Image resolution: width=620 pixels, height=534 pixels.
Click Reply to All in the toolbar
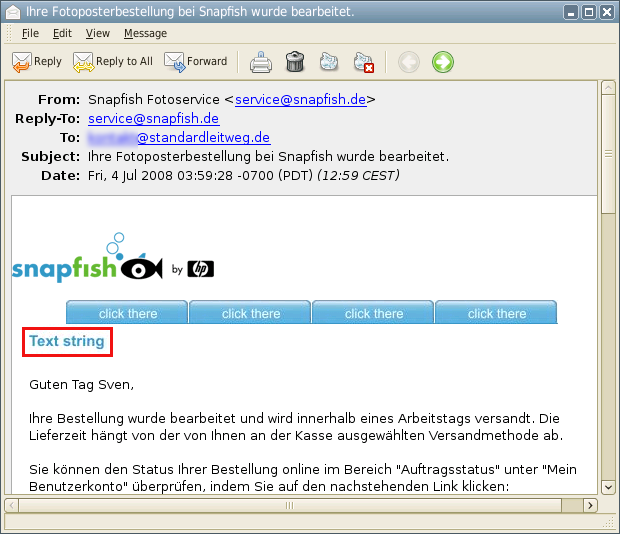112,62
